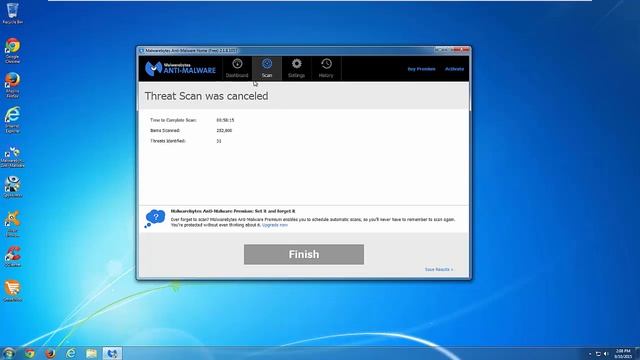640x360 pixels.
Task: Switch to the History tab
Action: point(326,68)
